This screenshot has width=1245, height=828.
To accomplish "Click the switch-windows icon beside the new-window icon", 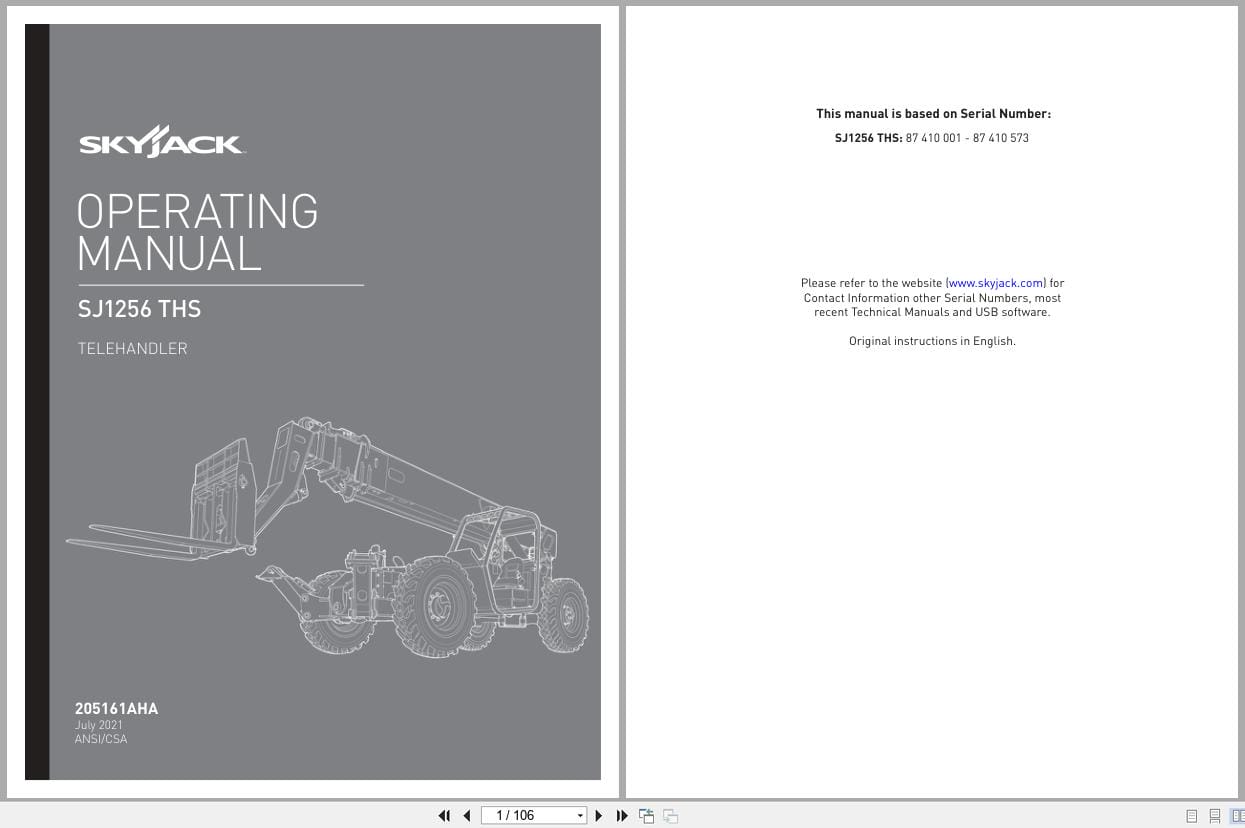I will tap(671, 815).
